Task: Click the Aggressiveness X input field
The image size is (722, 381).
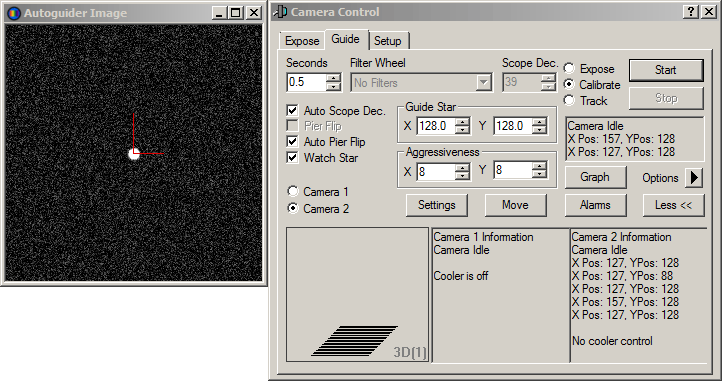Action: 436,172
